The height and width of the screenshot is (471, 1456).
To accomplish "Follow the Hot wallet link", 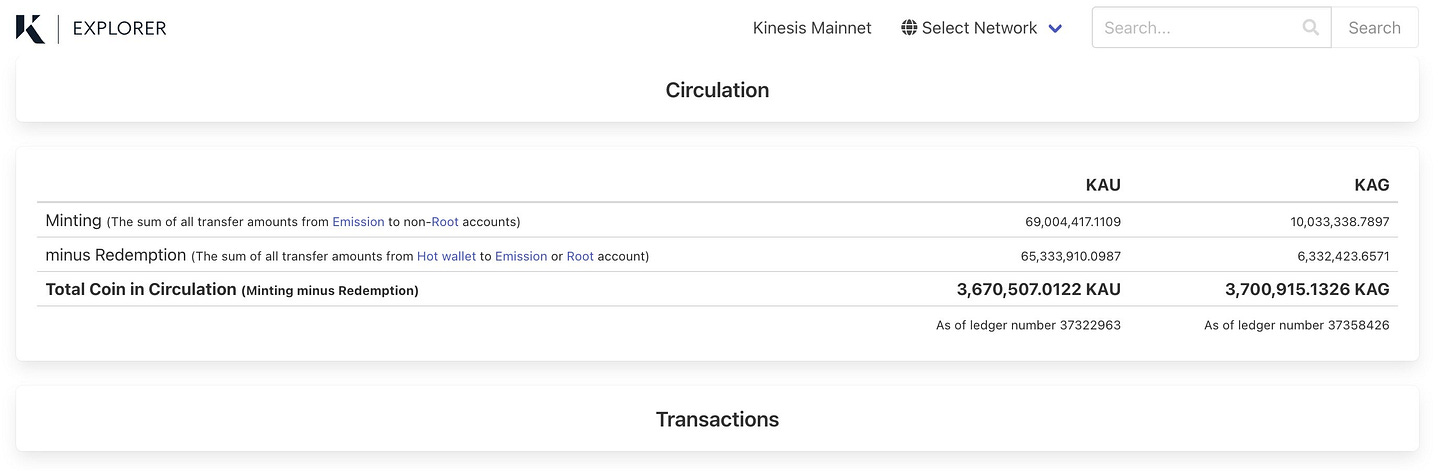I will click(x=446, y=257).
